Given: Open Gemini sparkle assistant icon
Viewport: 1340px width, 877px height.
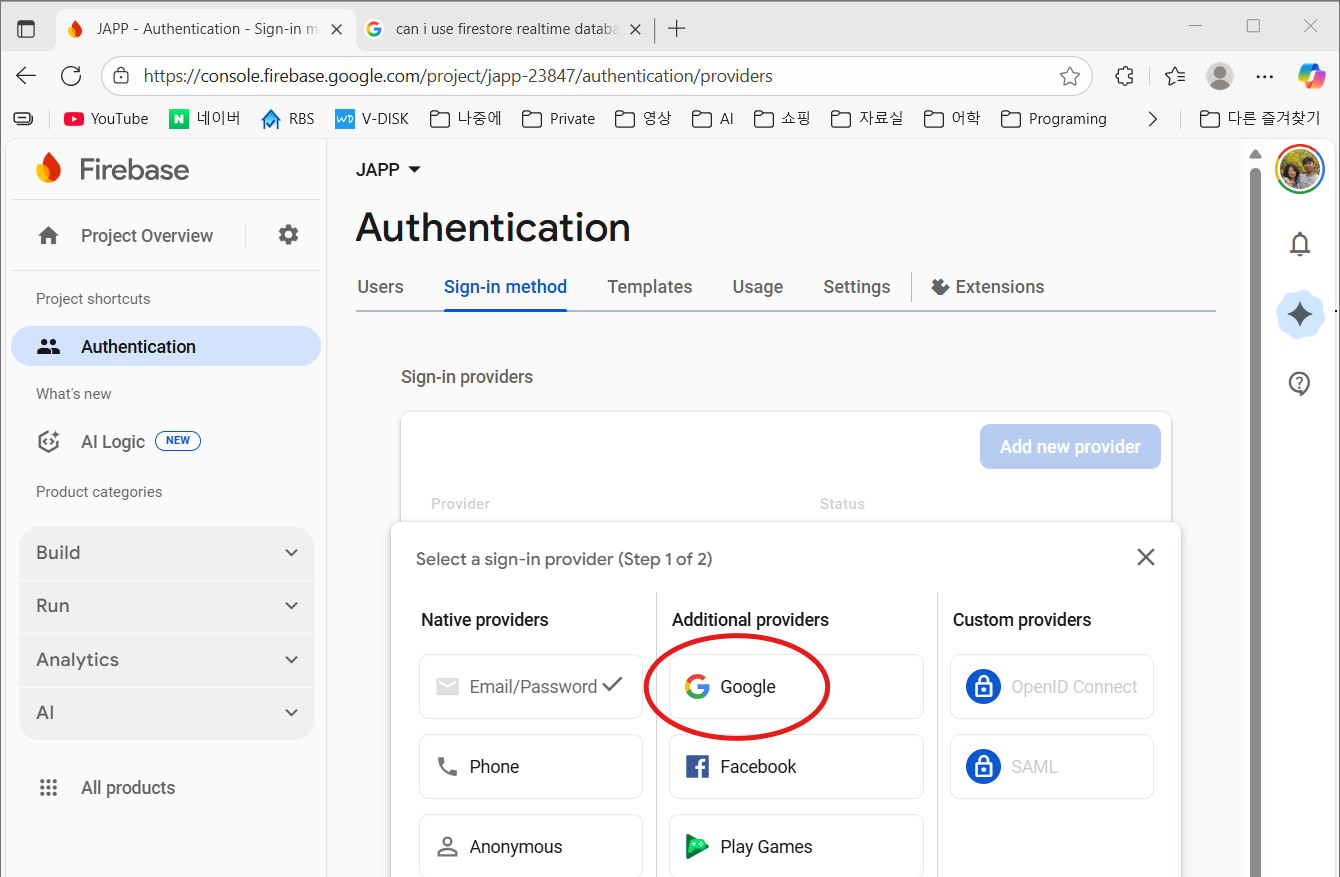Looking at the screenshot, I should (1300, 316).
